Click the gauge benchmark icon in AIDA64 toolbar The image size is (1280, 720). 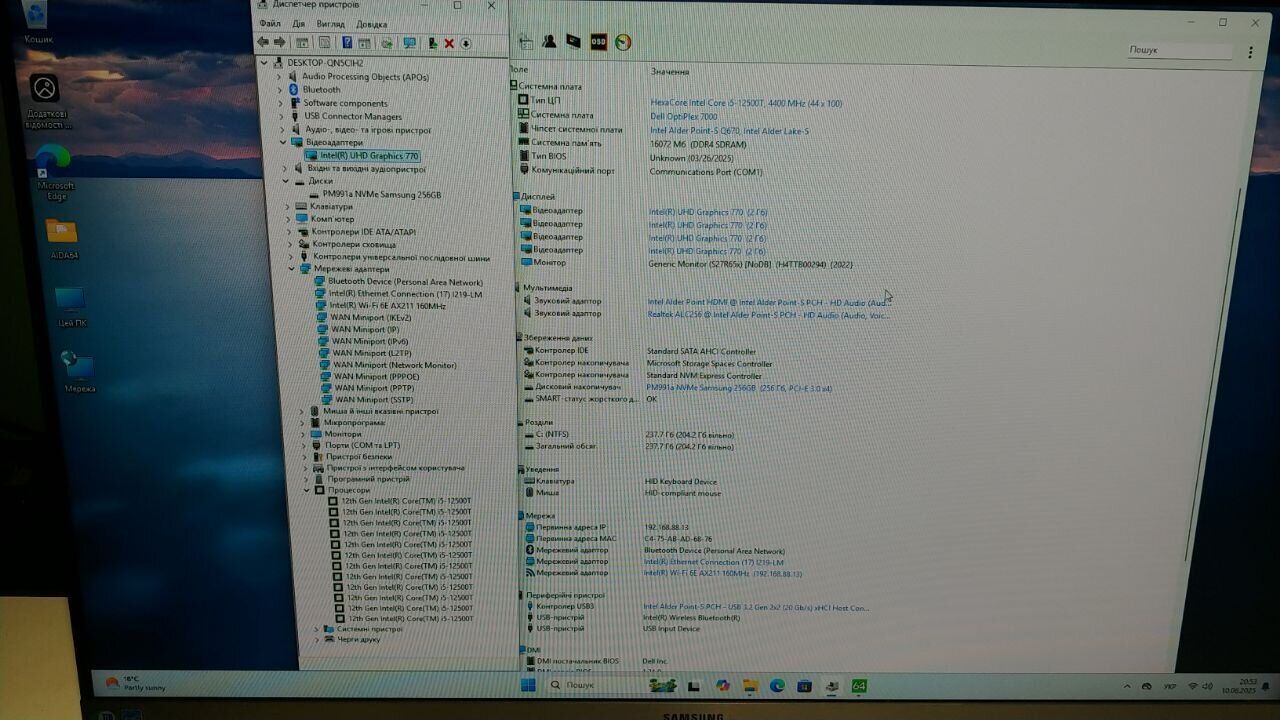[623, 42]
